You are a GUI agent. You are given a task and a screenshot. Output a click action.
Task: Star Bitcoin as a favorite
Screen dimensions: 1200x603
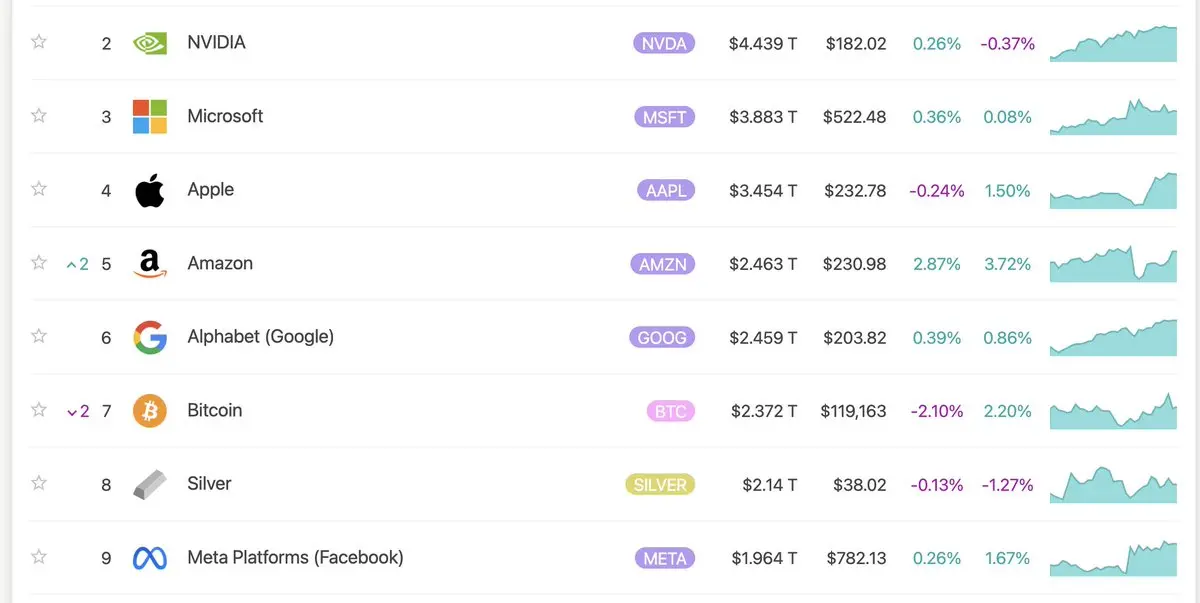point(39,410)
